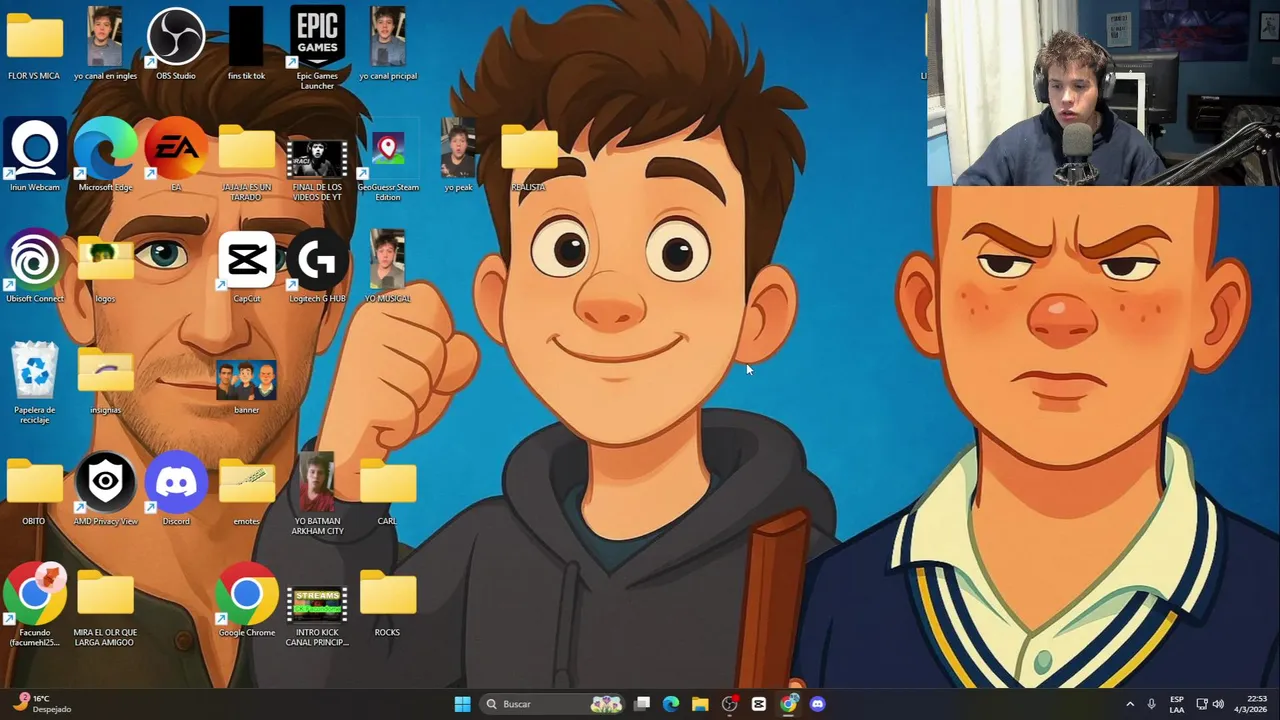
Task: Open the FLOR VS MICA folder
Action: pos(34,44)
